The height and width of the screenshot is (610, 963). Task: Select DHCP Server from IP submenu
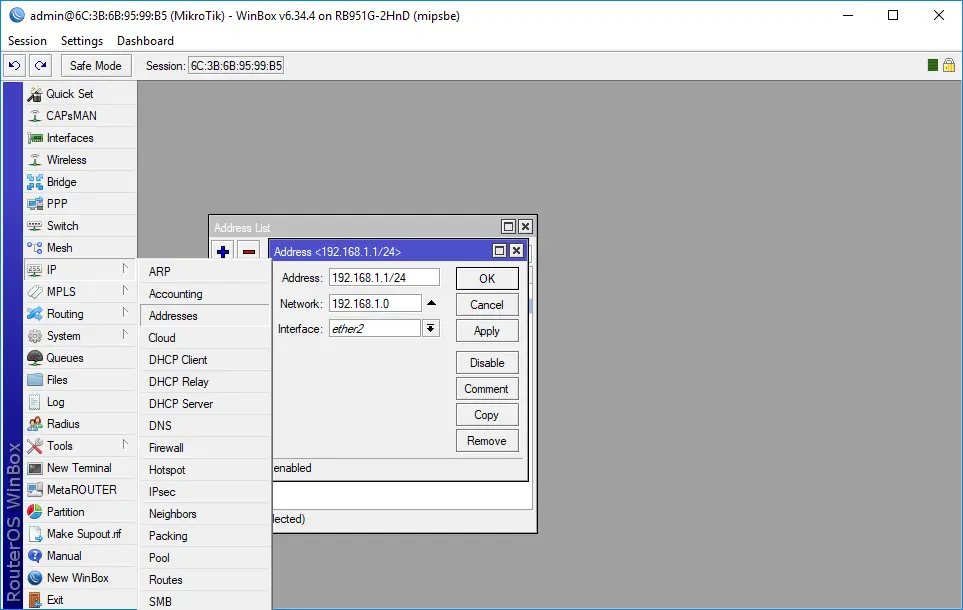(x=205, y=404)
